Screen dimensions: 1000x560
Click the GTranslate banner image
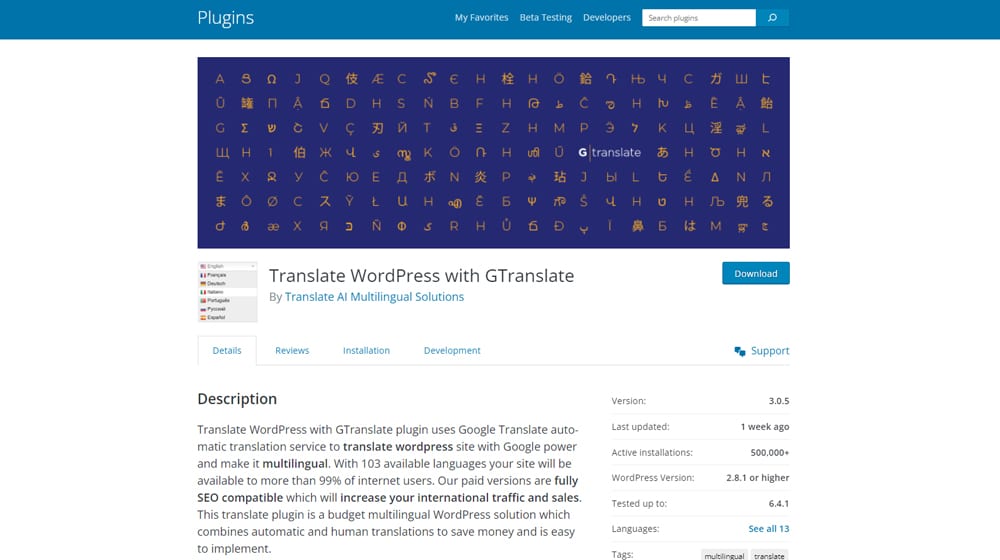click(493, 152)
